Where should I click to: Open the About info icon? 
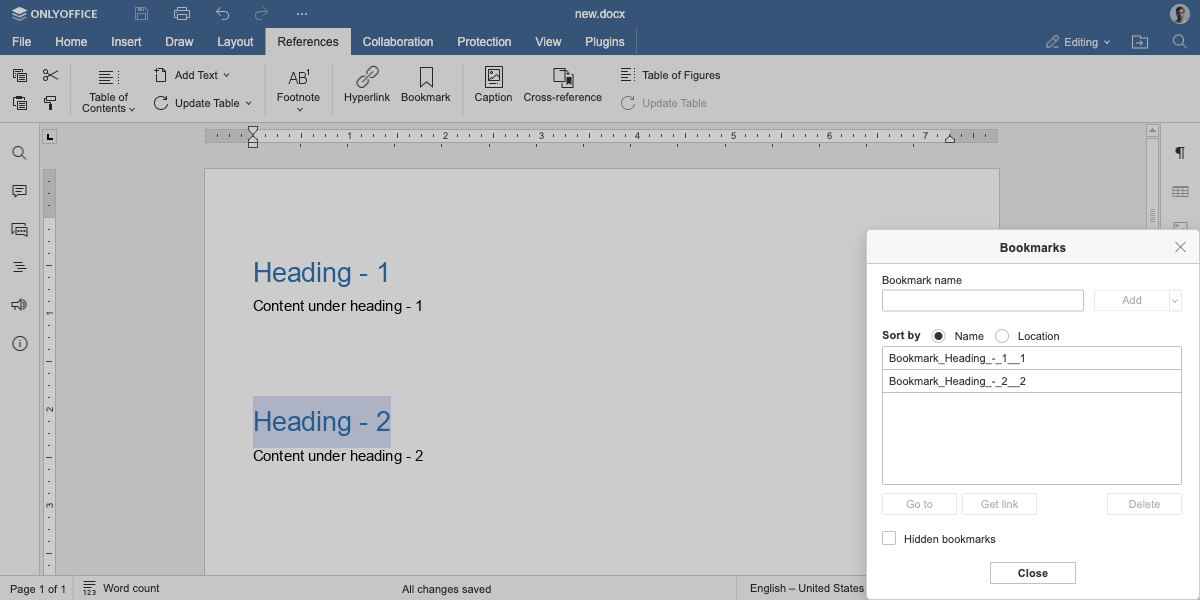click(19, 343)
